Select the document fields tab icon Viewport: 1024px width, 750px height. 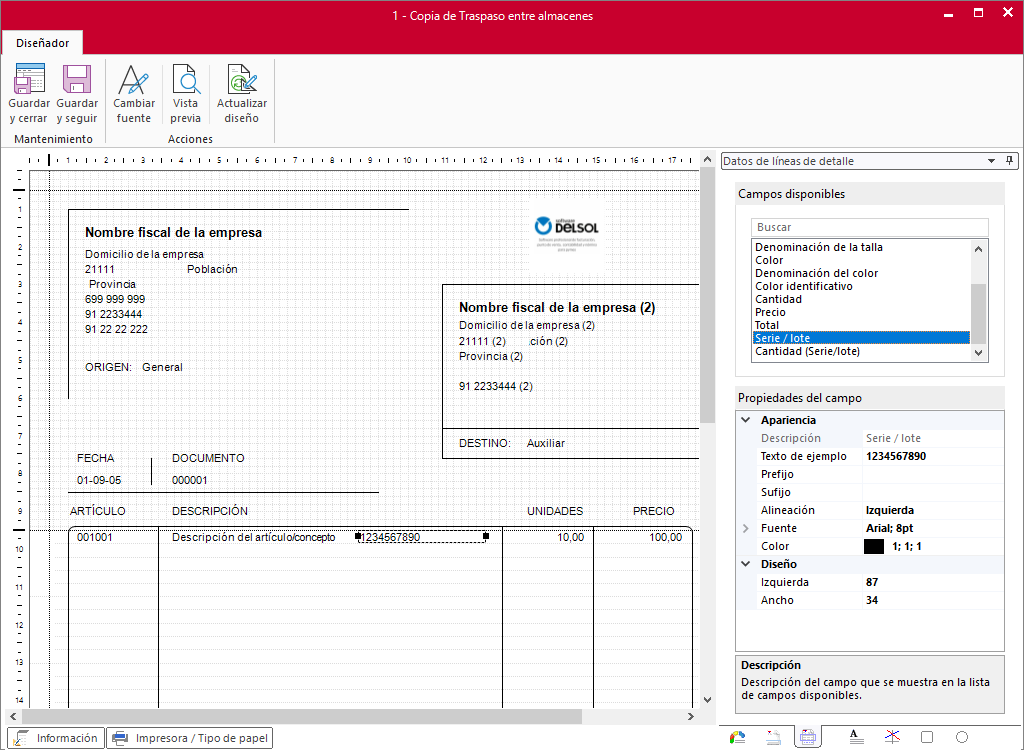pyautogui.click(x=773, y=738)
